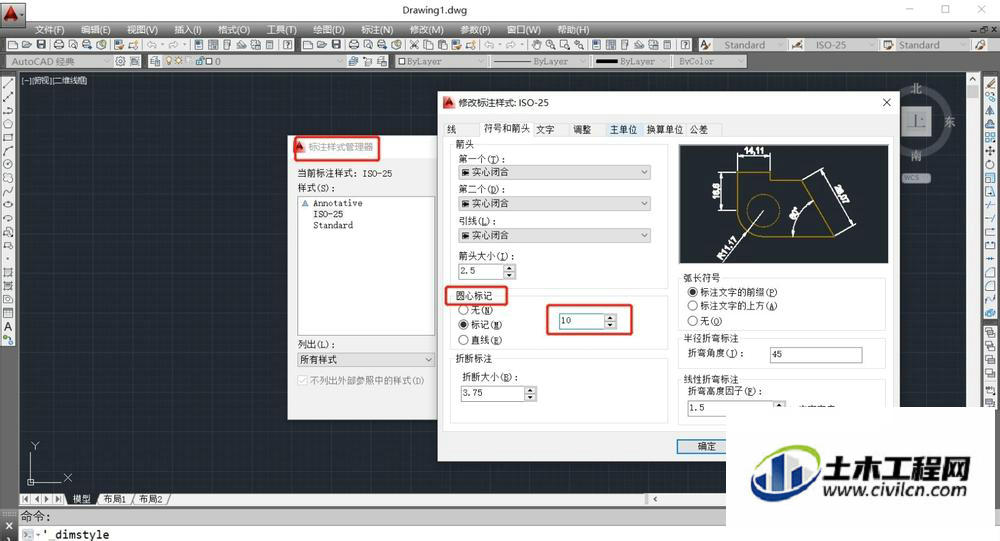Open the Table Style icon beside Standard
This screenshot has width=1000, height=541.
pos(888,45)
